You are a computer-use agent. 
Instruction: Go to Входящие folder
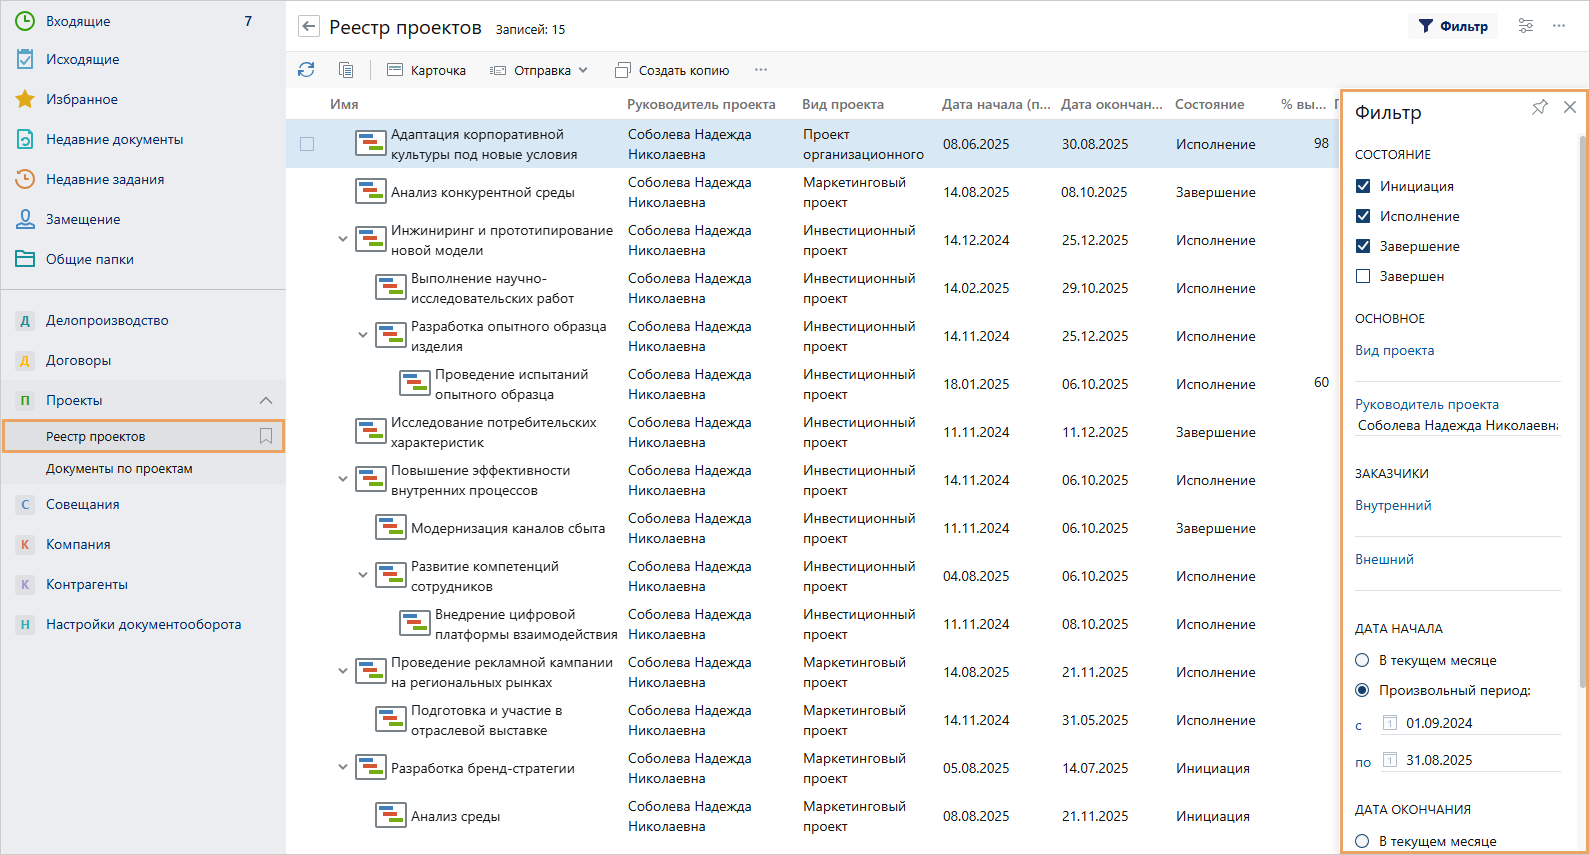pos(78,21)
